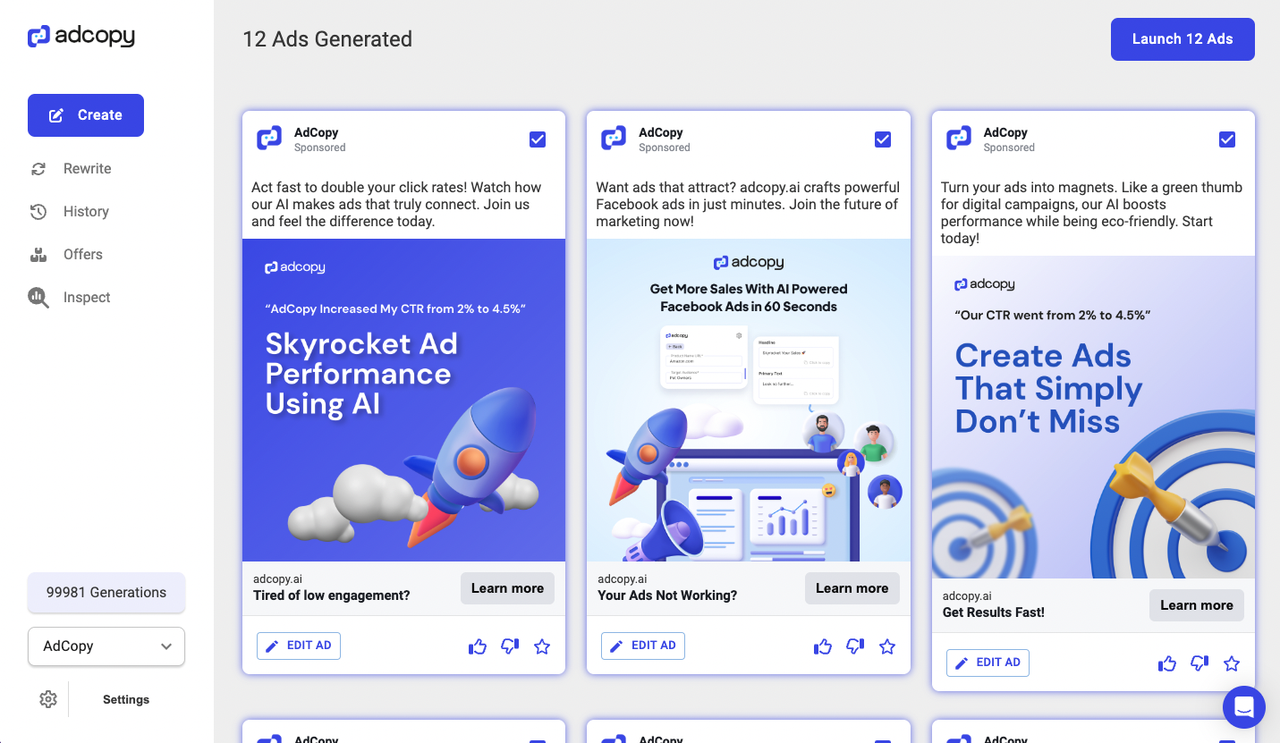Click Learn more on 'Your Ads Not Working?' ad

852,588
